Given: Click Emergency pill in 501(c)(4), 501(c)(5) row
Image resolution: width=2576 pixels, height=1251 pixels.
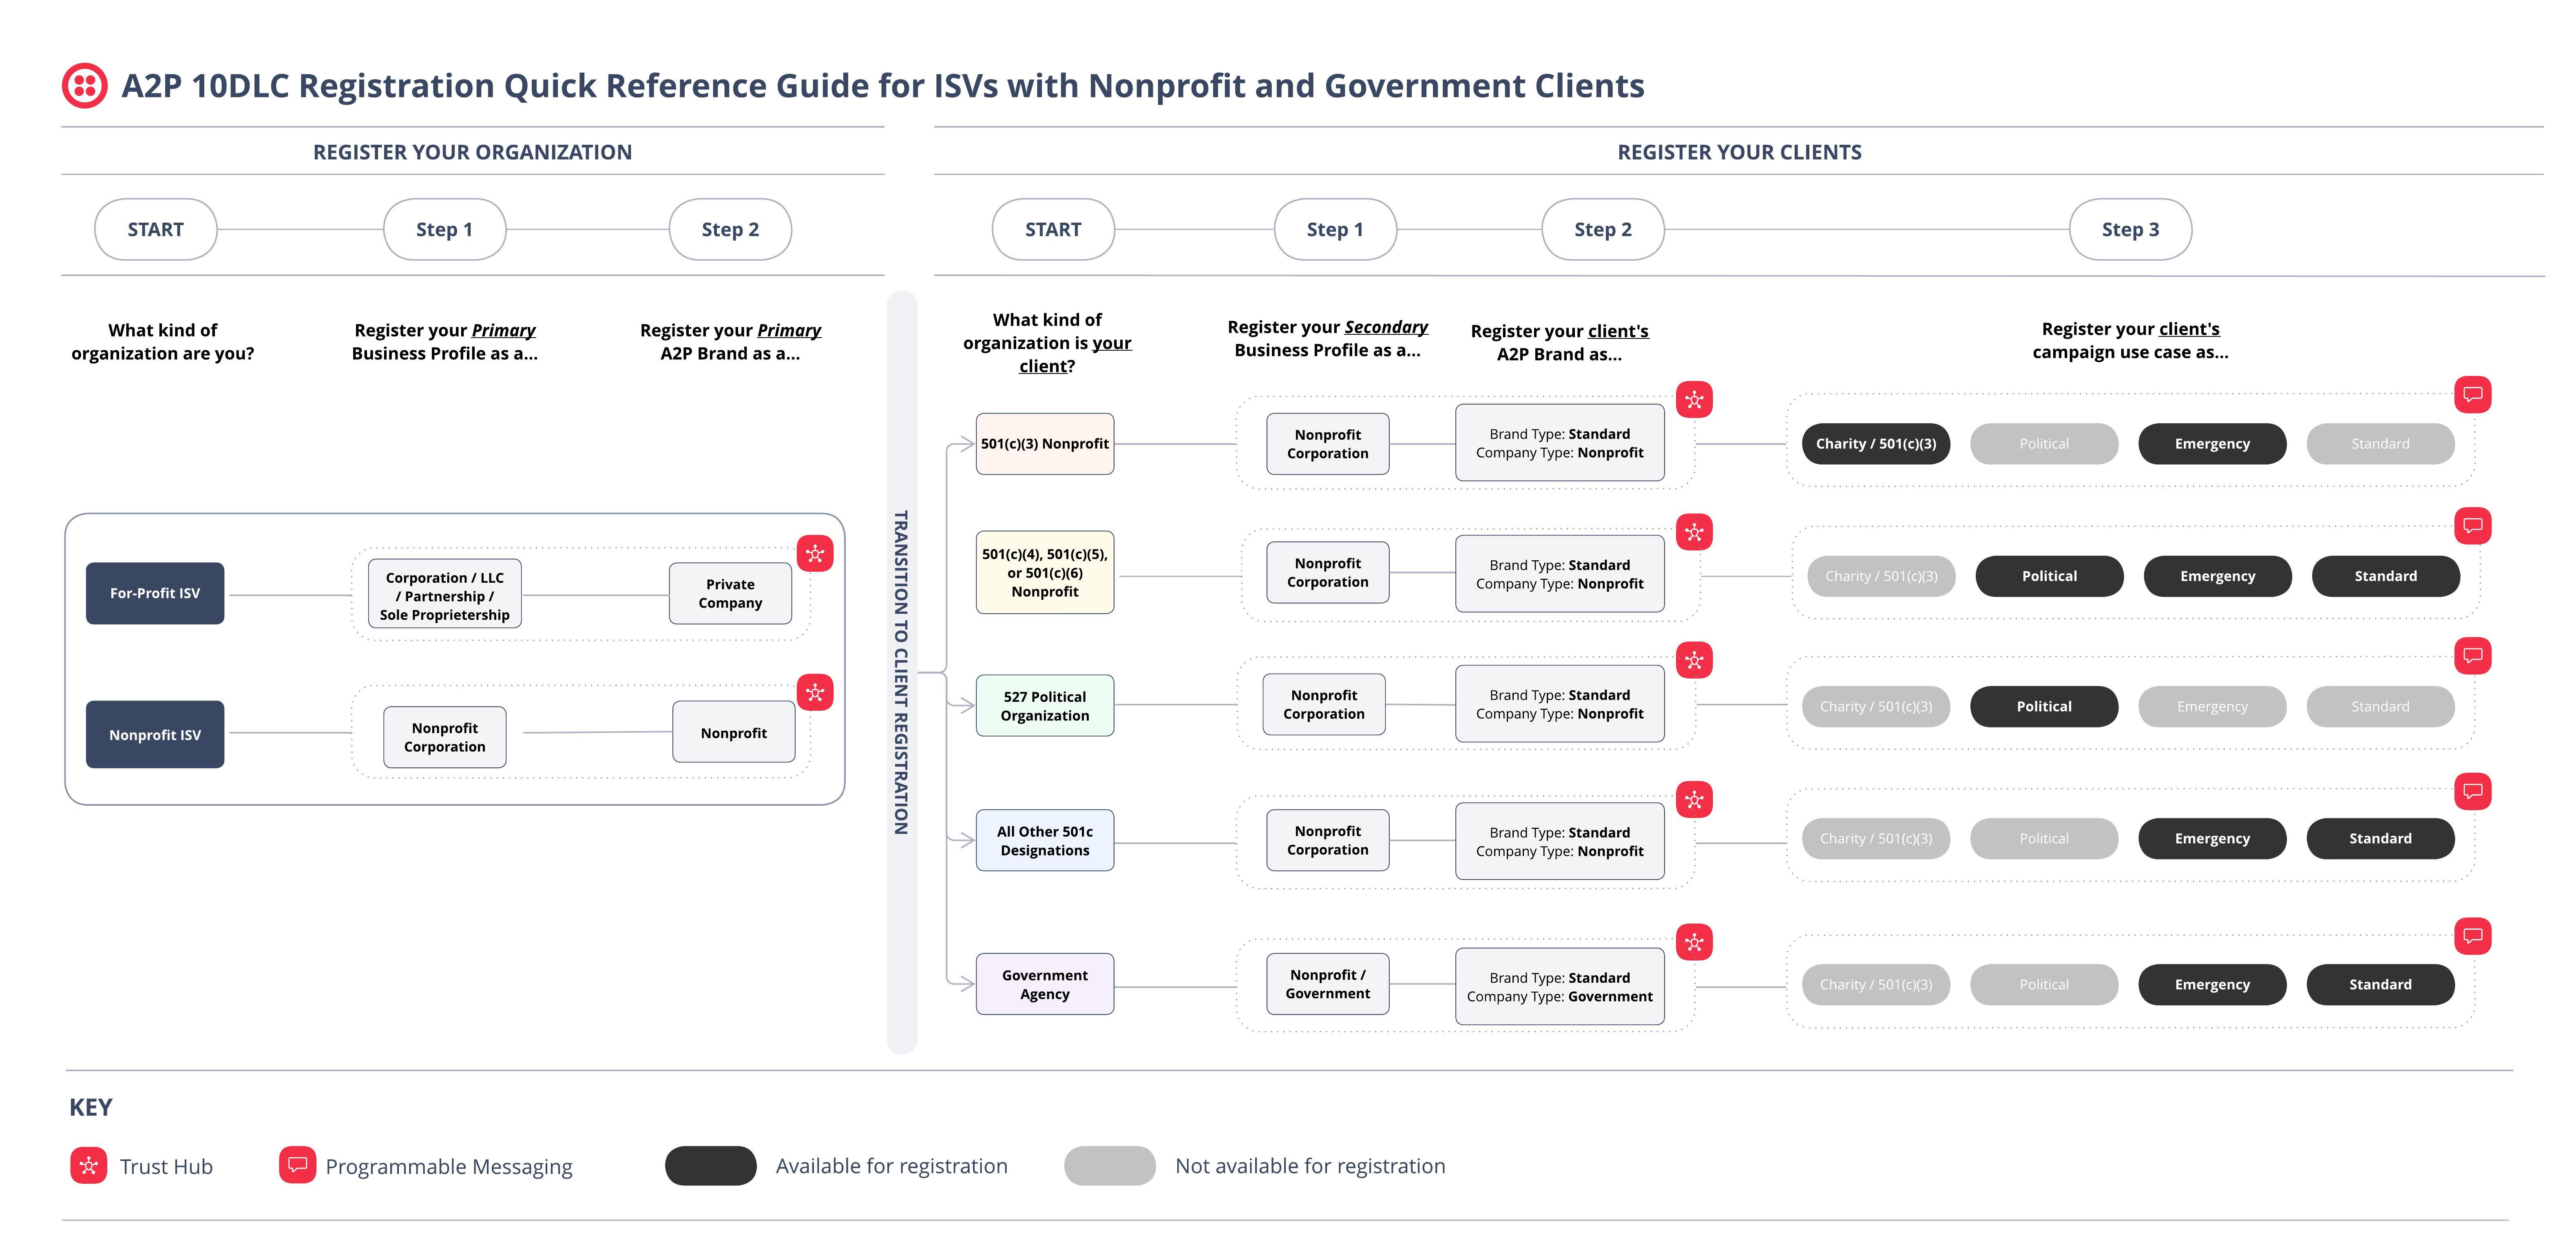Looking at the screenshot, I should (x=2217, y=576).
